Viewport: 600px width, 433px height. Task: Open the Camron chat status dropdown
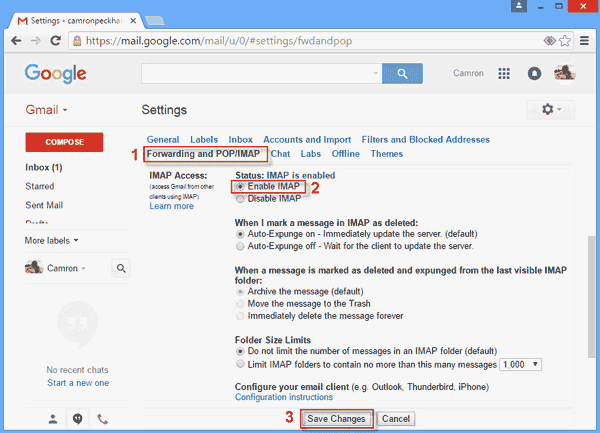point(66,268)
